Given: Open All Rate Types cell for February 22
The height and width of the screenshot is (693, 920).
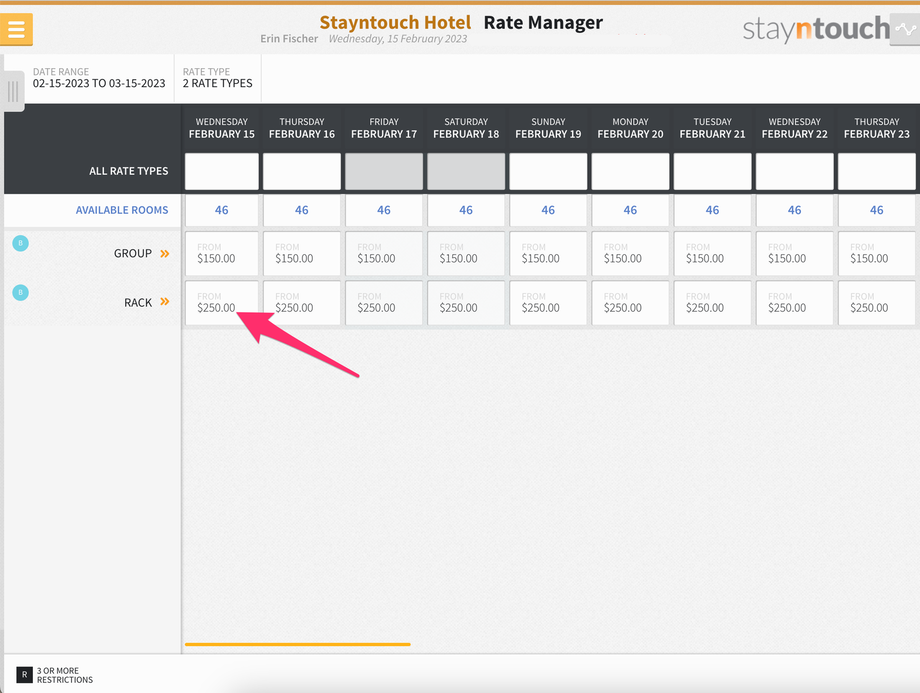Looking at the screenshot, I should pos(794,171).
